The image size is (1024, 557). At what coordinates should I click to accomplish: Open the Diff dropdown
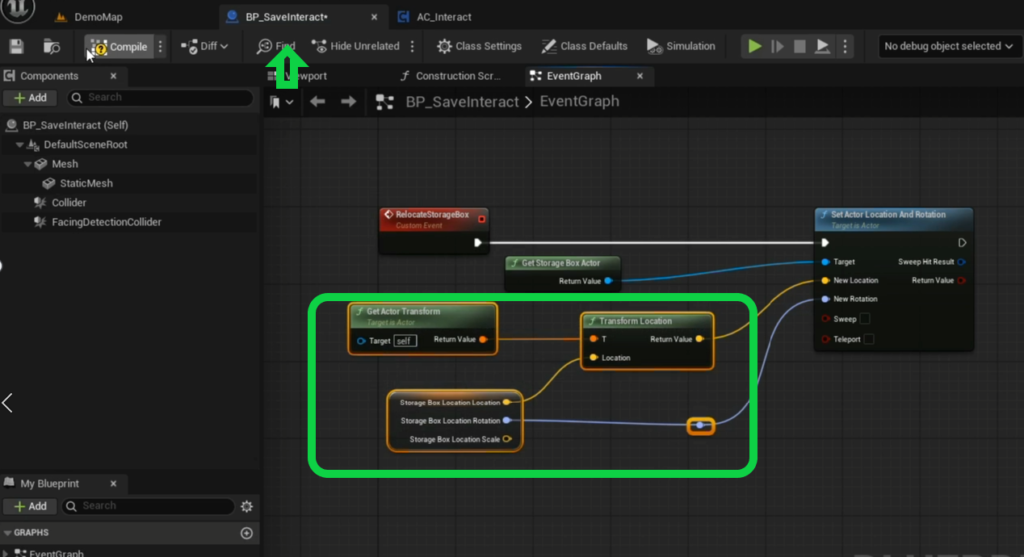click(204, 46)
